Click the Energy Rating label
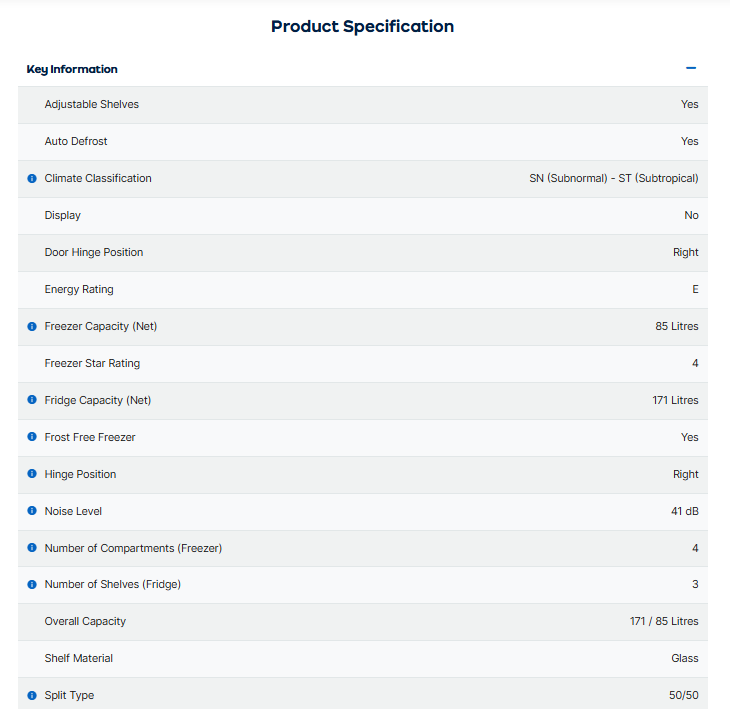730x709 pixels. tap(79, 290)
